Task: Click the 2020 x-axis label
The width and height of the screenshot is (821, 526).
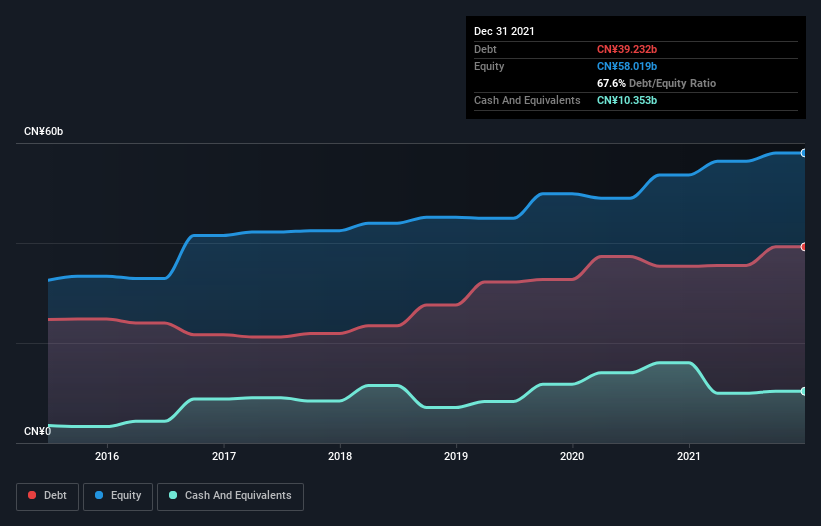Action: [572, 456]
